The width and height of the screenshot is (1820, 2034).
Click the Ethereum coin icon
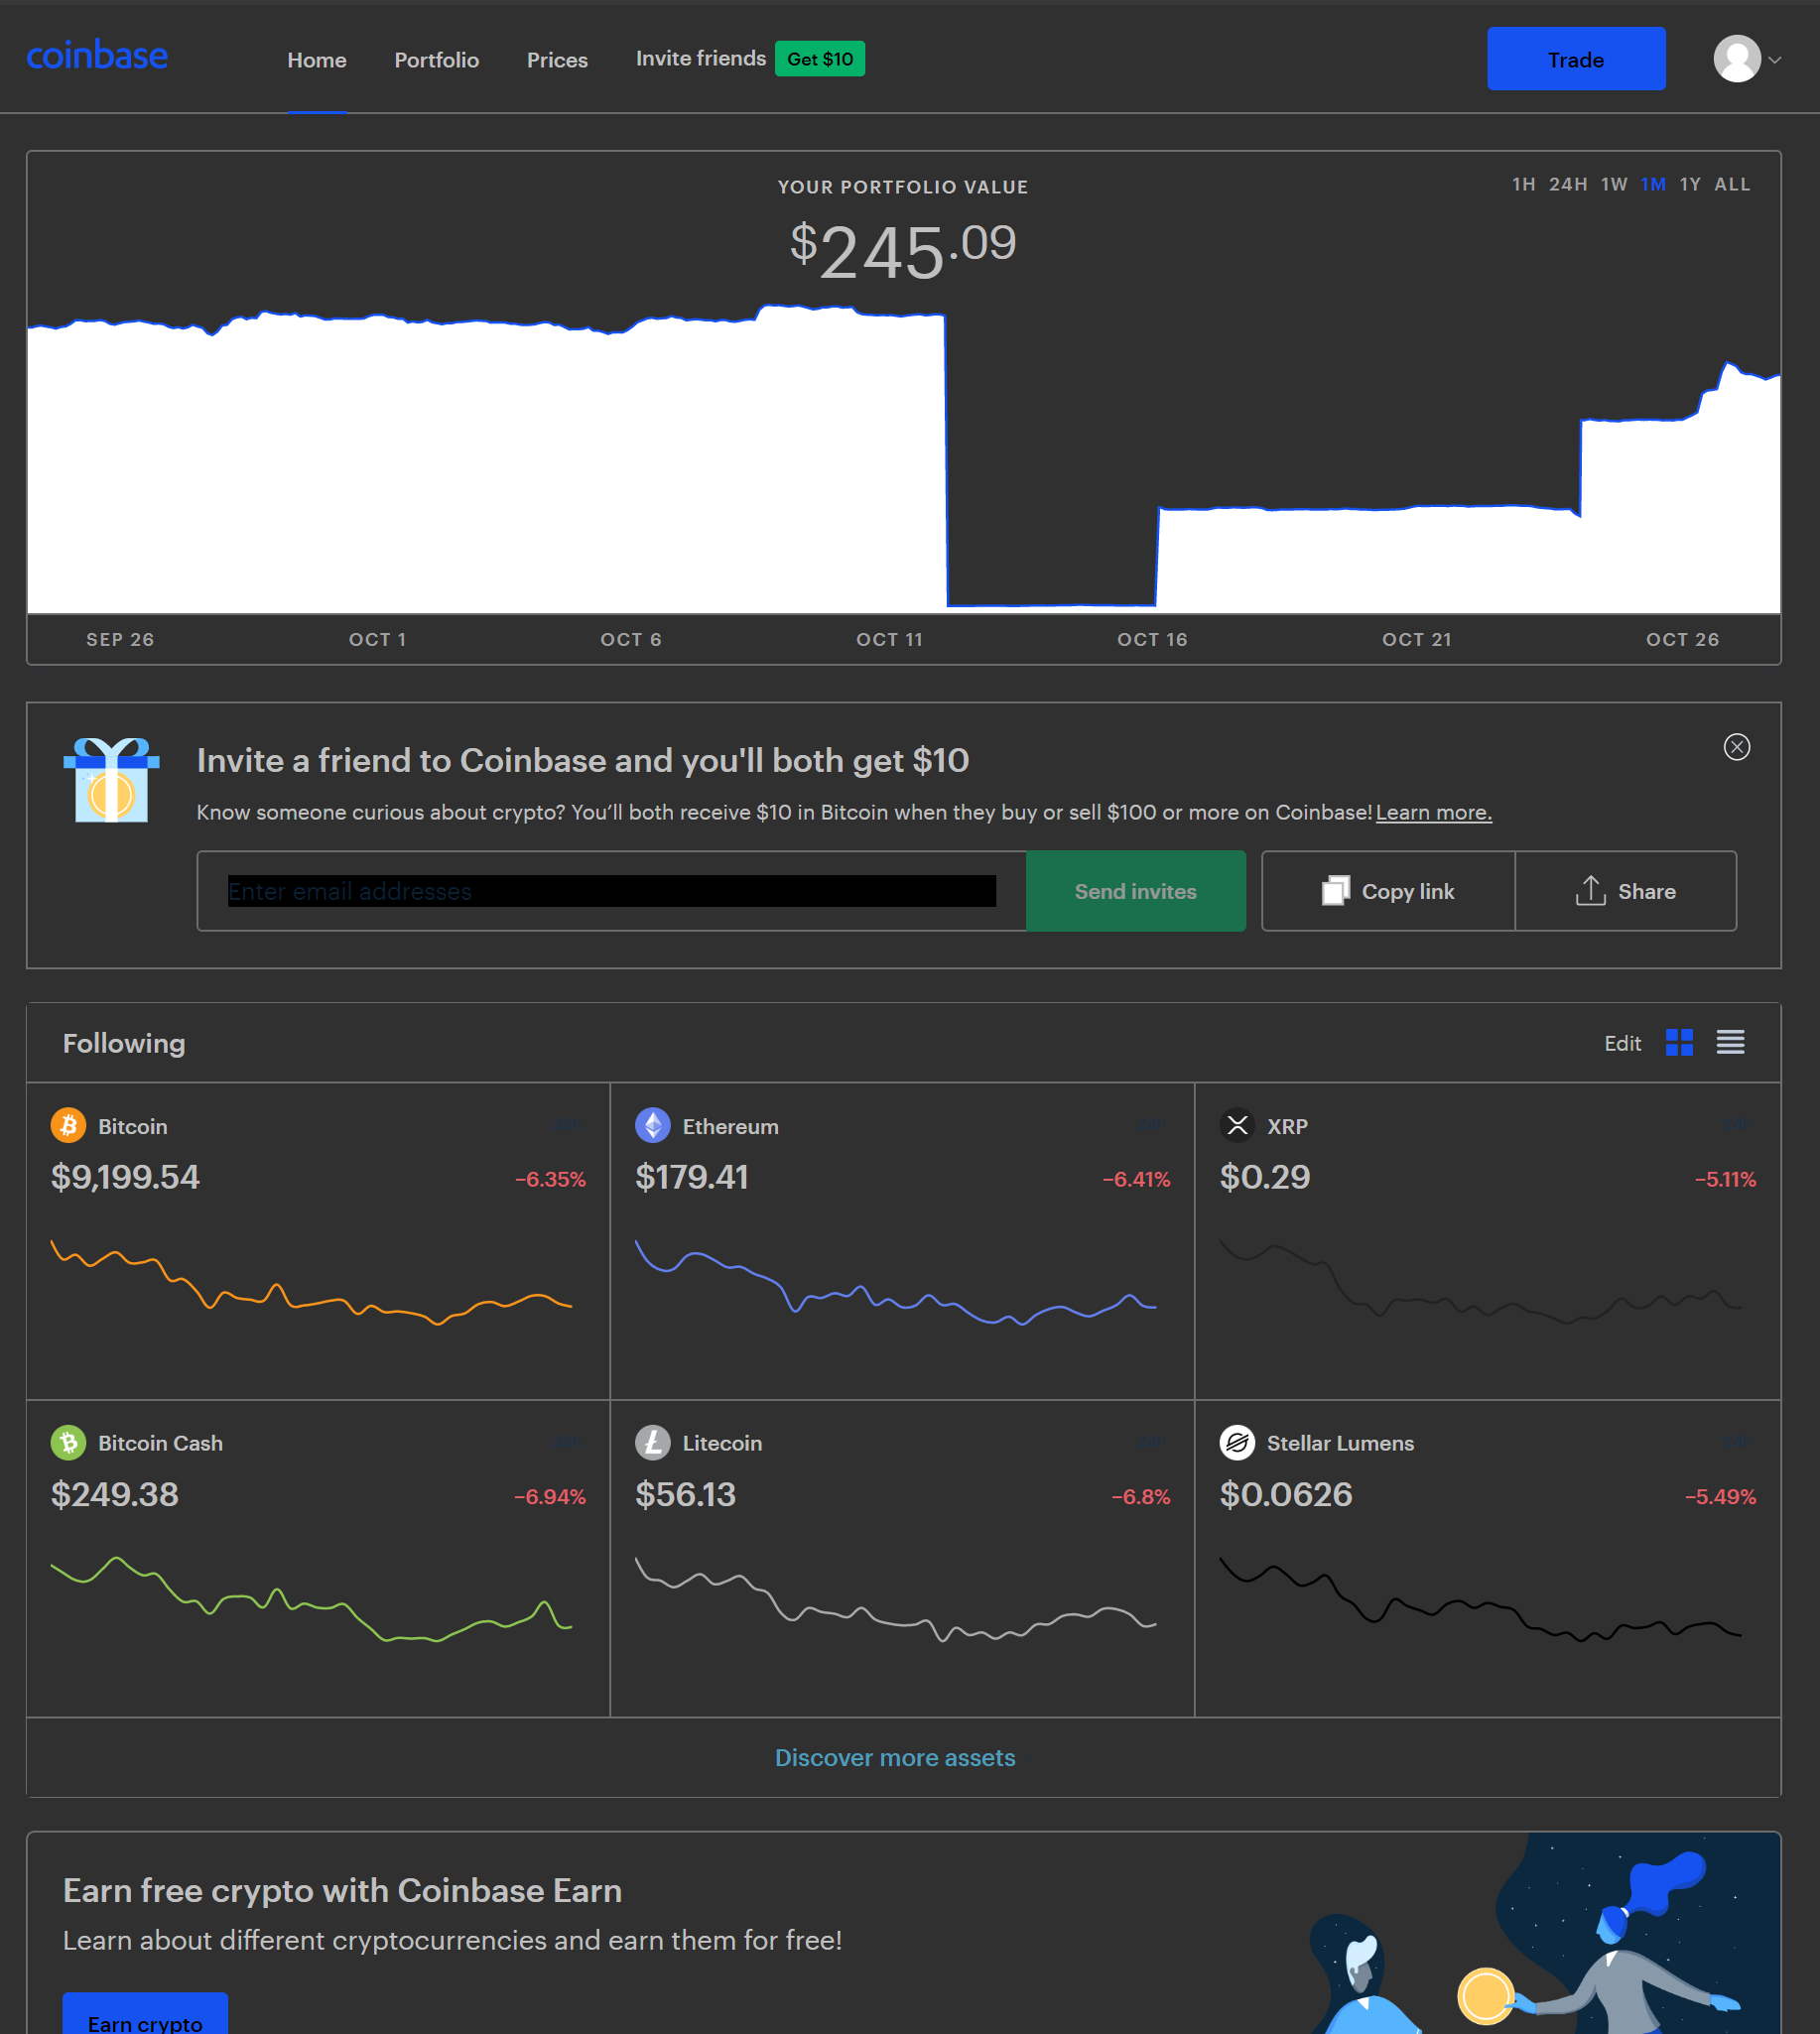[x=652, y=1125]
